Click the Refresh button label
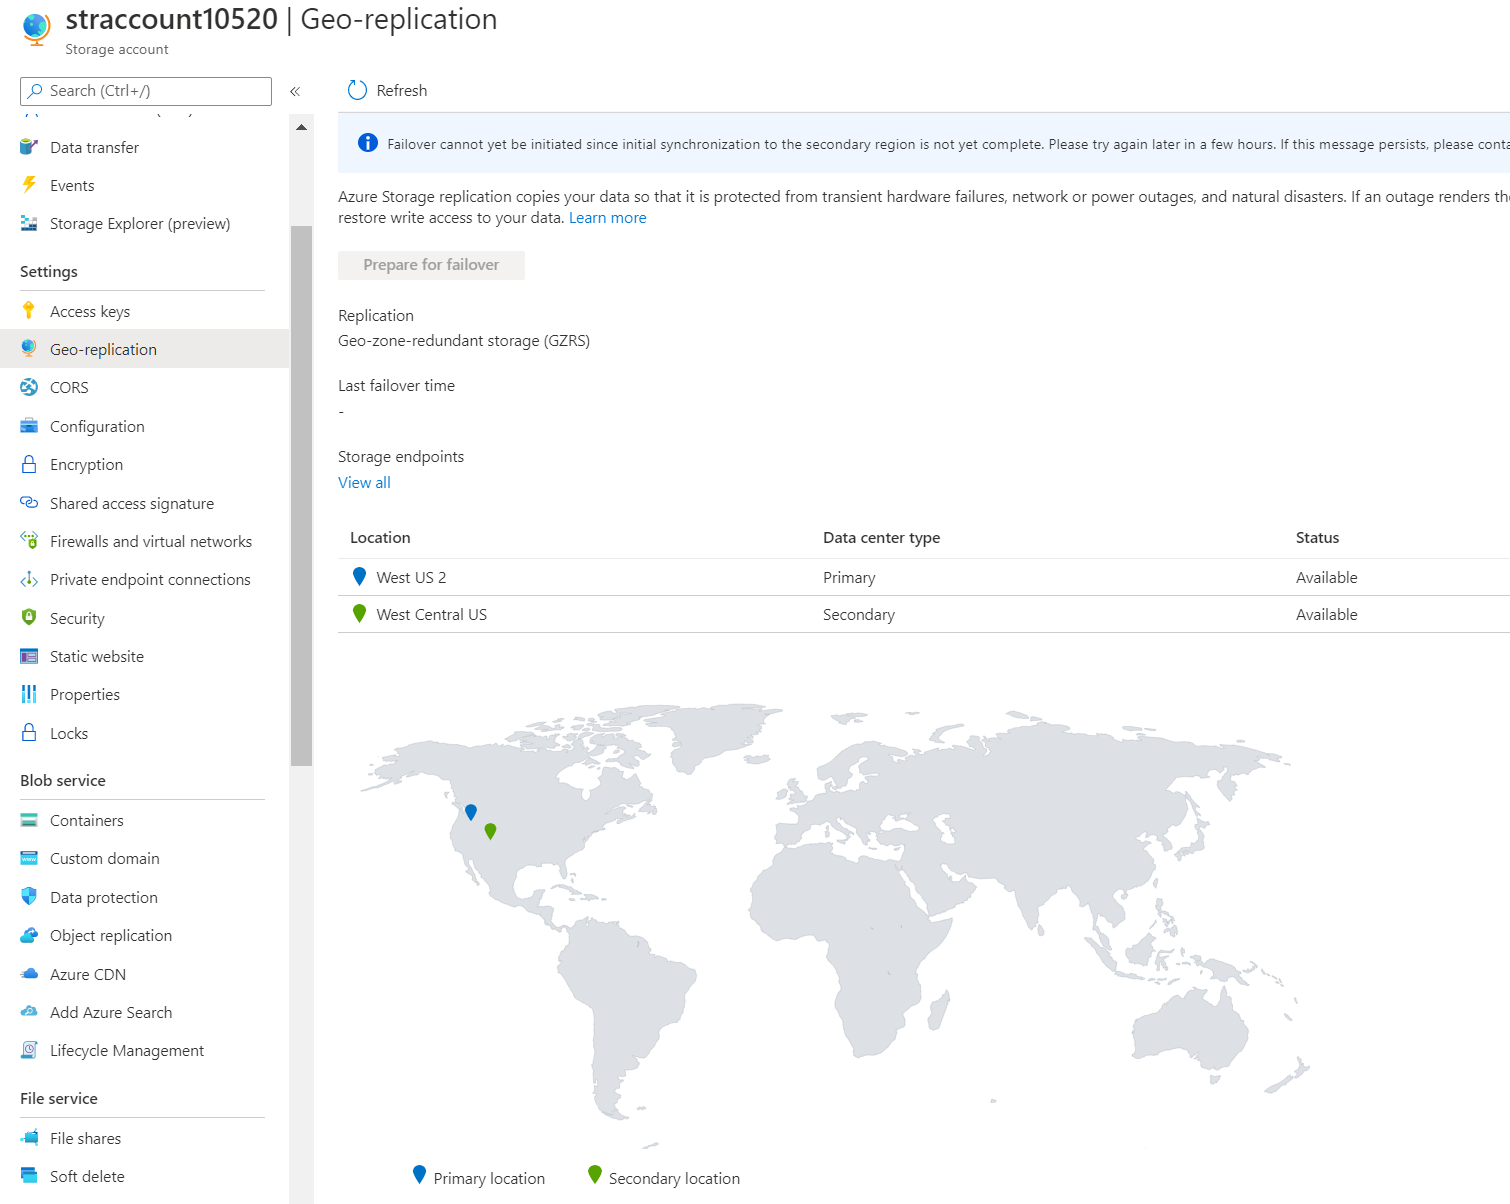Viewport: 1510px width, 1204px height. tap(402, 90)
